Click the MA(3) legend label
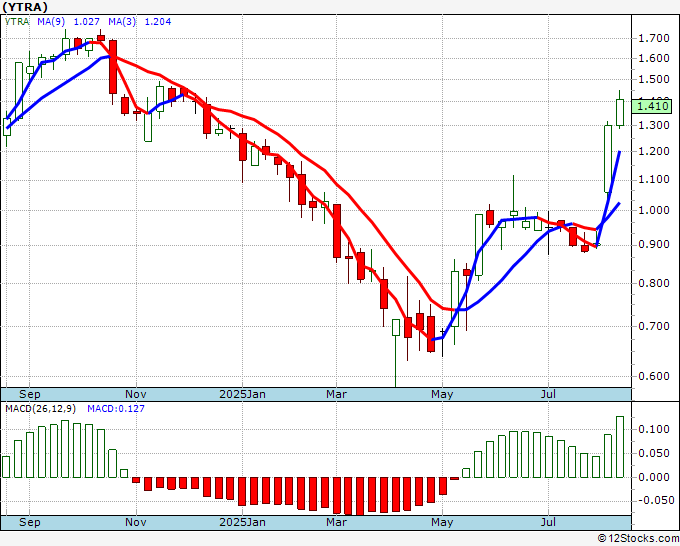This screenshot has height=546, width=680. (122, 21)
